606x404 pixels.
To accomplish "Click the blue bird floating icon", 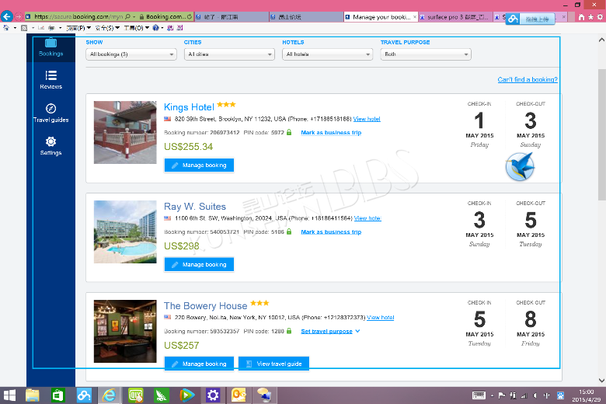I will point(520,167).
